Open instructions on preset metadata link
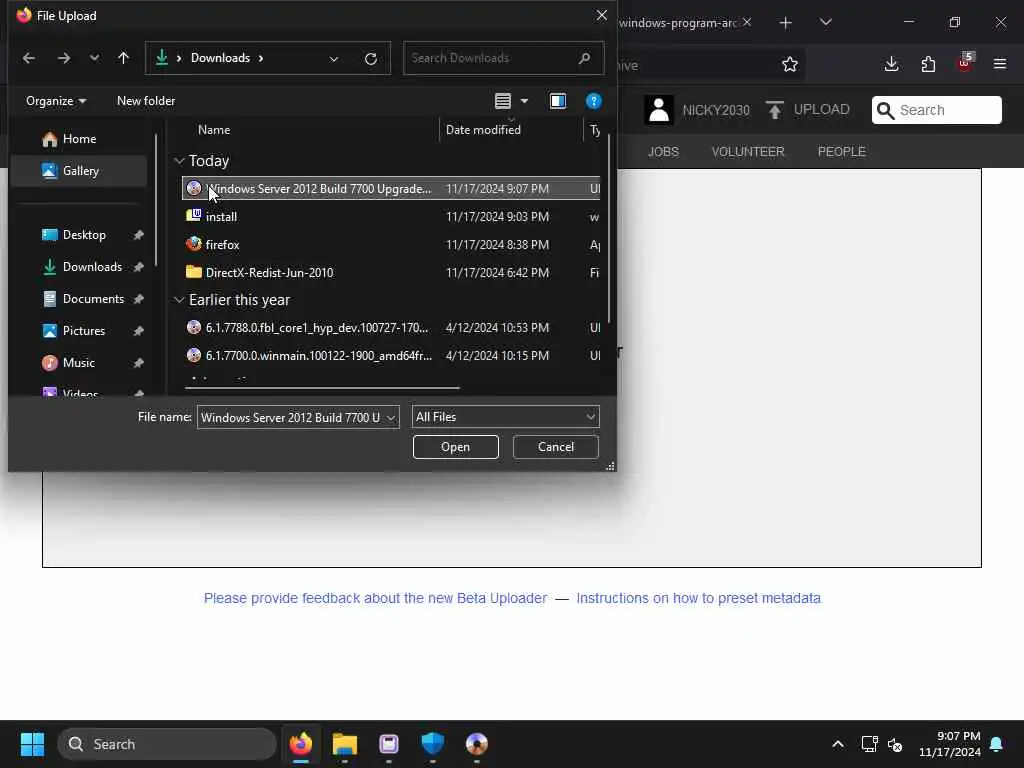1024x768 pixels. pos(698,598)
